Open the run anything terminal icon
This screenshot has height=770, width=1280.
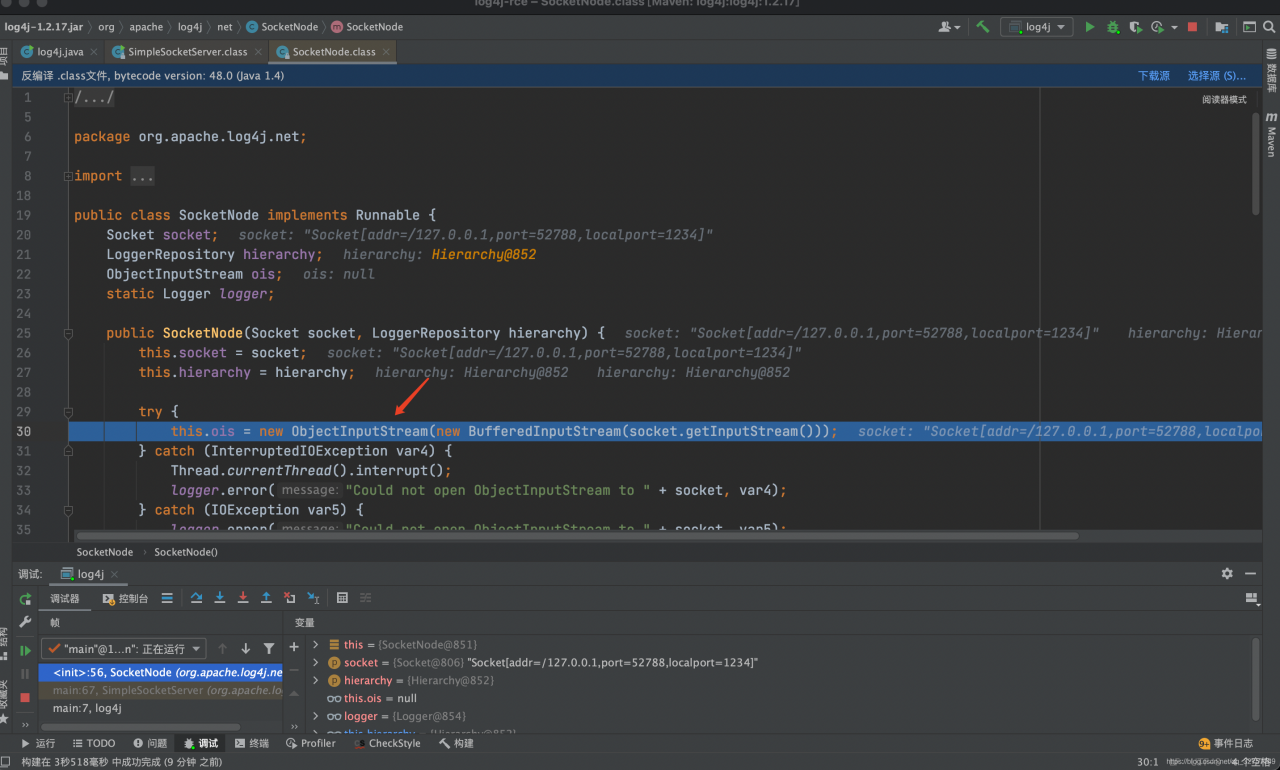tap(1249, 27)
